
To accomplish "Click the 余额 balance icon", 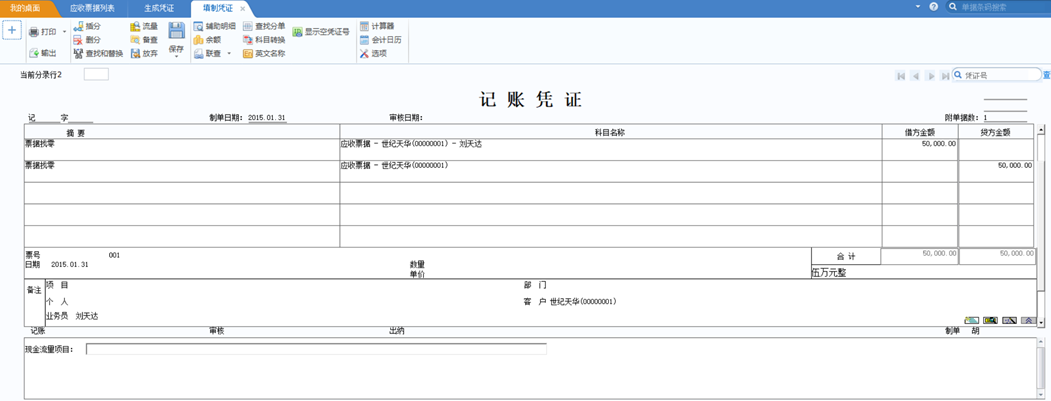I will [x=207, y=40].
